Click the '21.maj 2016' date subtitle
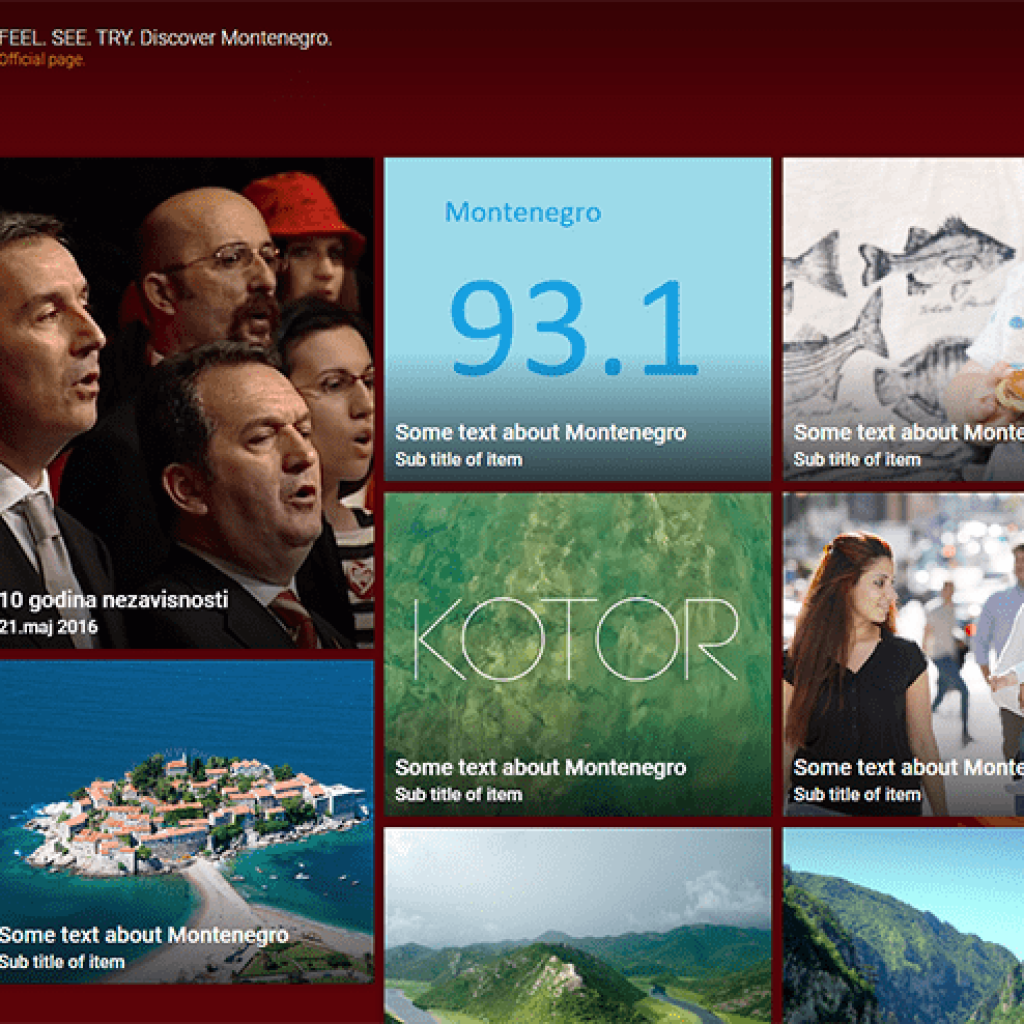Image resolution: width=1024 pixels, height=1024 pixels. pos(48,627)
